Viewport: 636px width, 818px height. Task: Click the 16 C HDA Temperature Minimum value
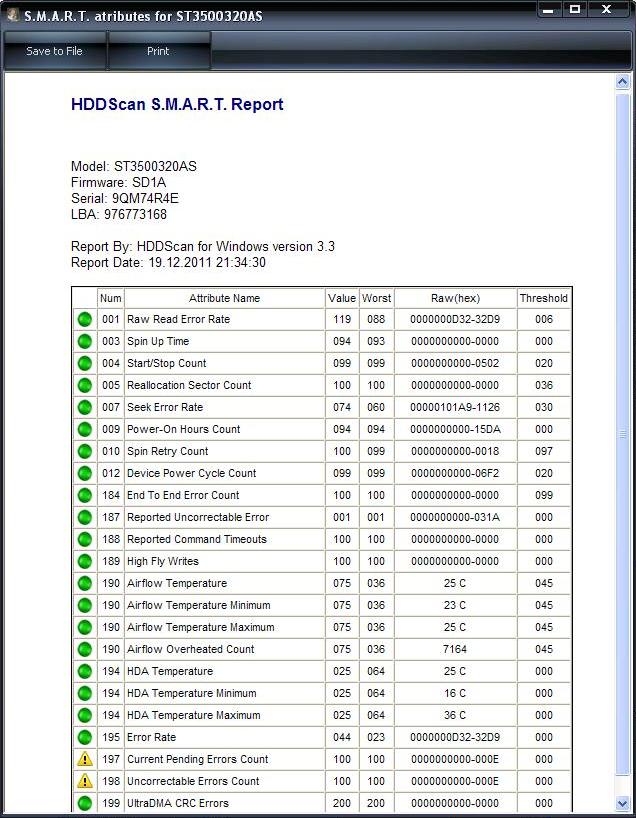pyautogui.click(x=455, y=693)
